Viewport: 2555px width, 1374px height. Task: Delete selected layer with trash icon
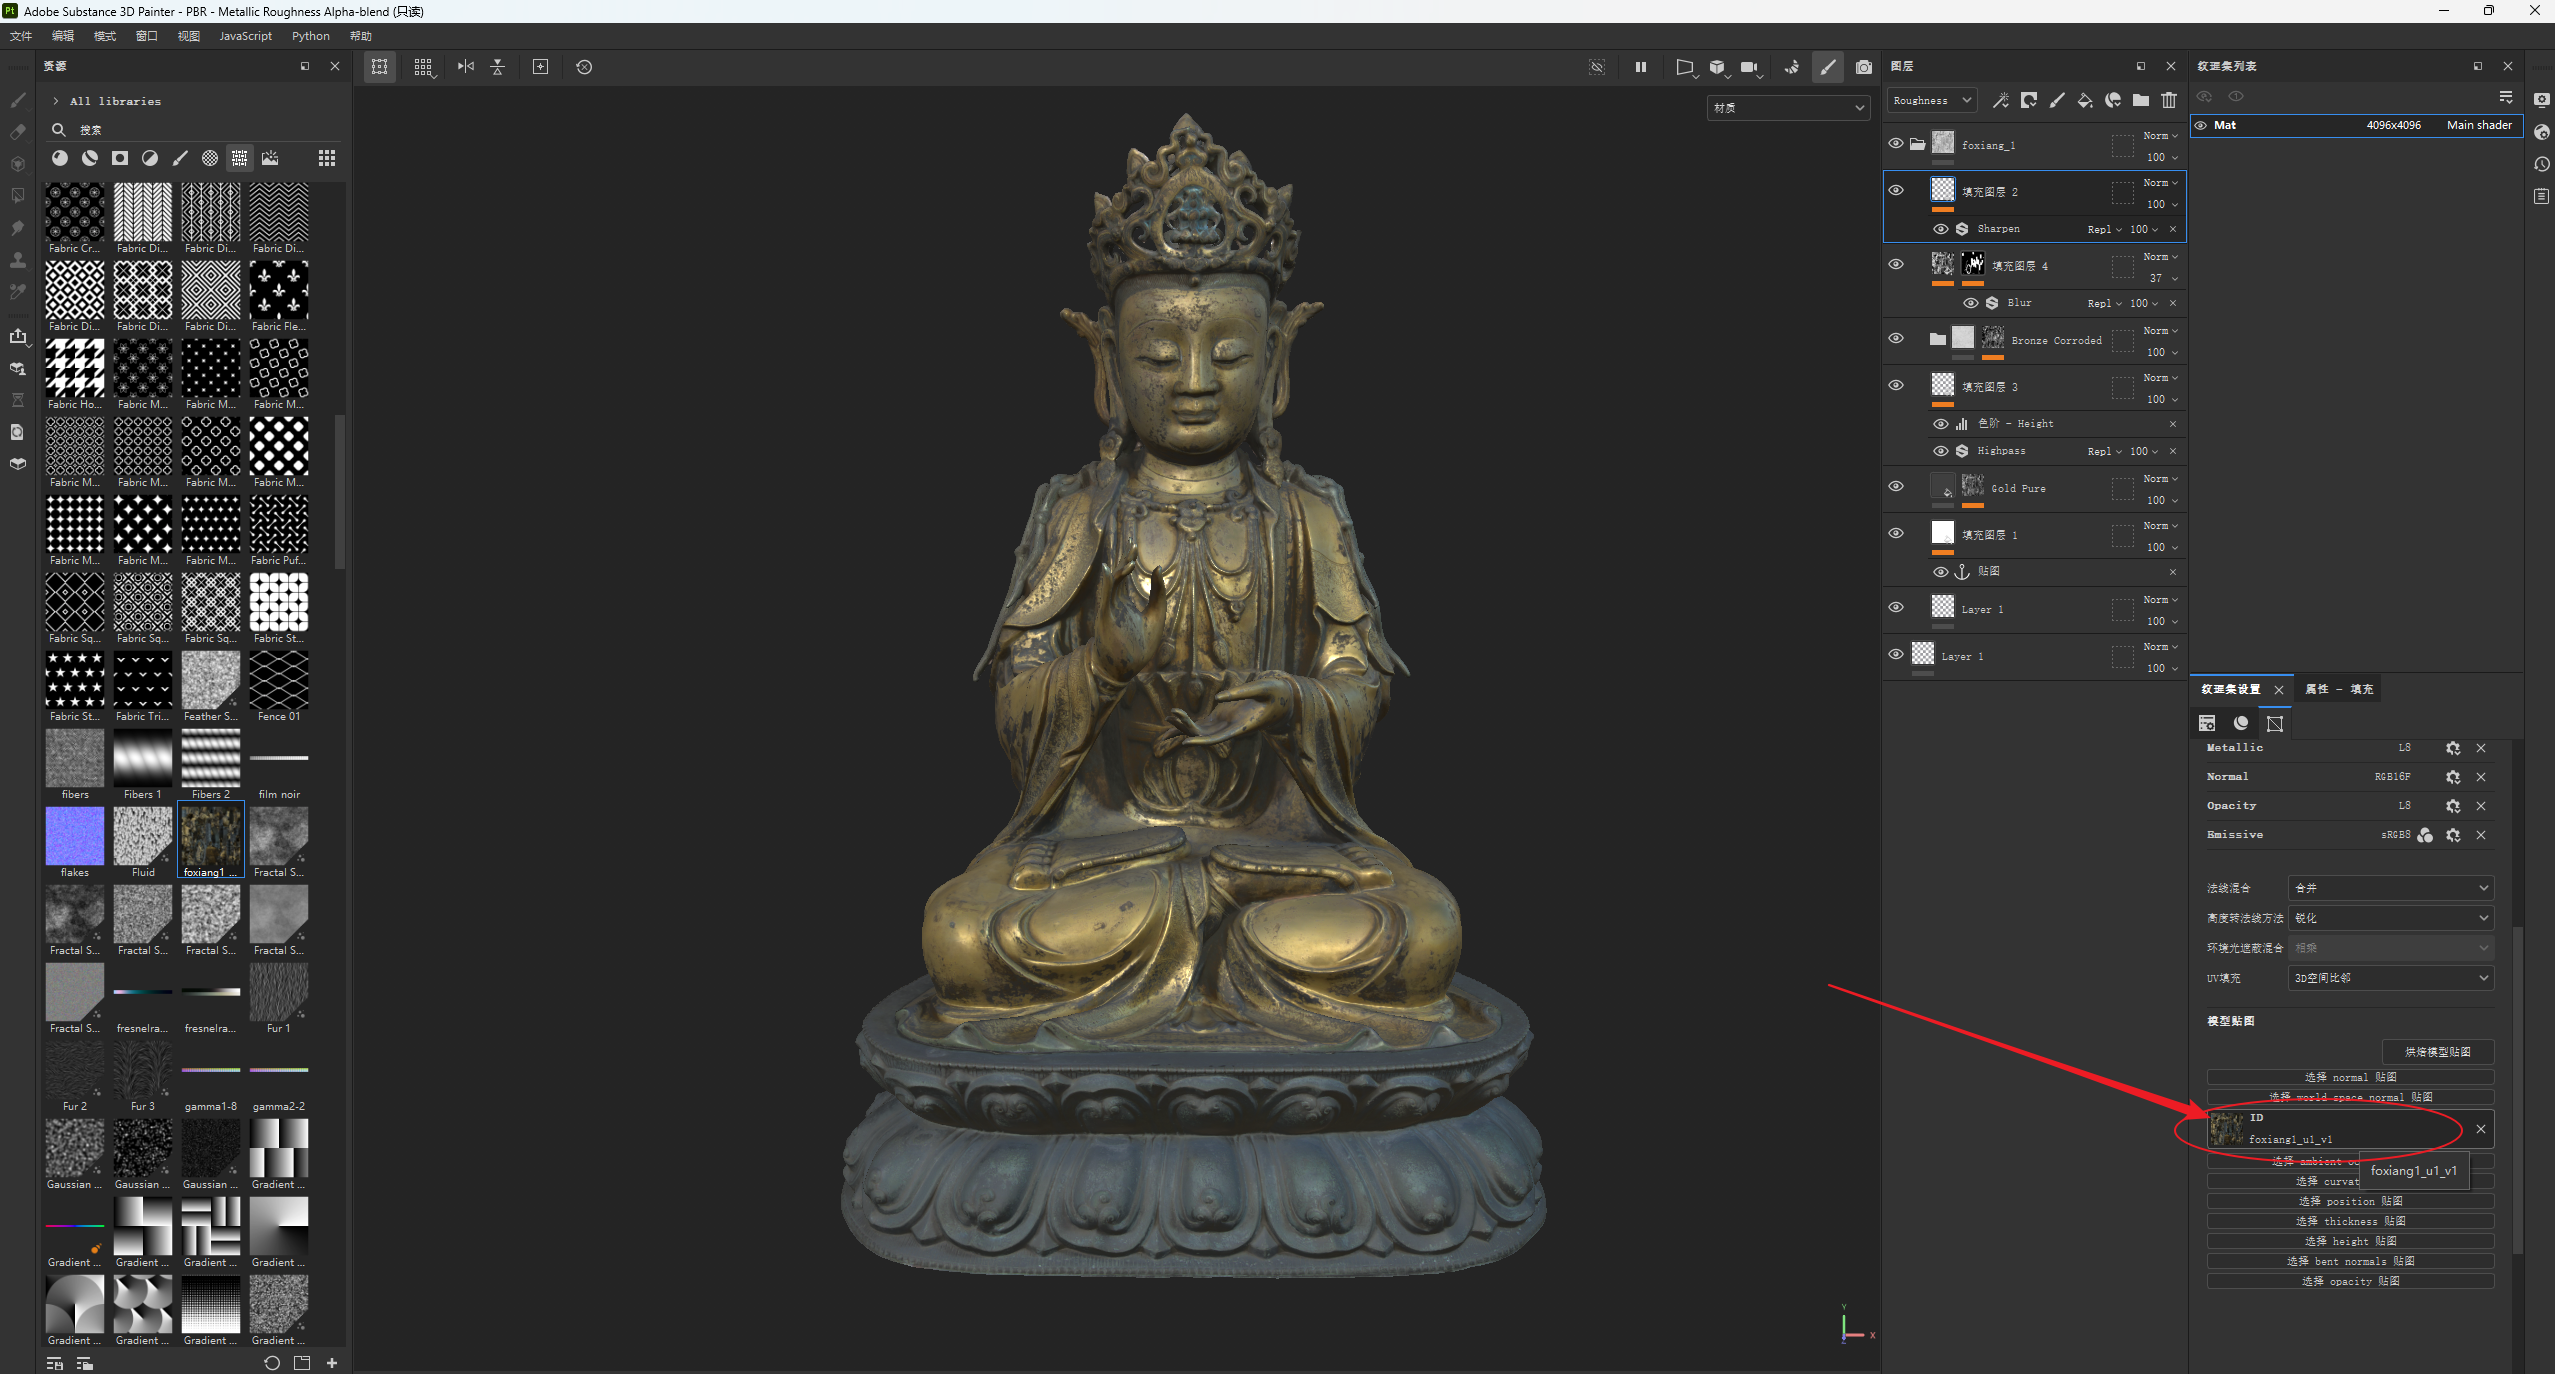point(2168,100)
